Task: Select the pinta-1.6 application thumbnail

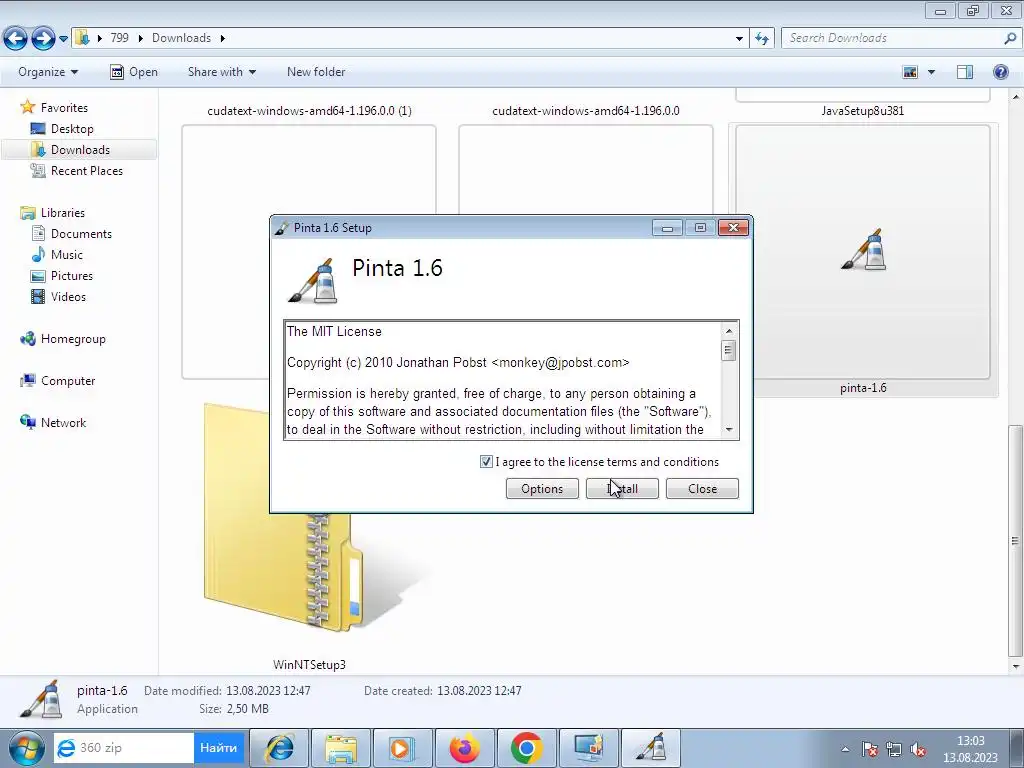Action: 863,251
